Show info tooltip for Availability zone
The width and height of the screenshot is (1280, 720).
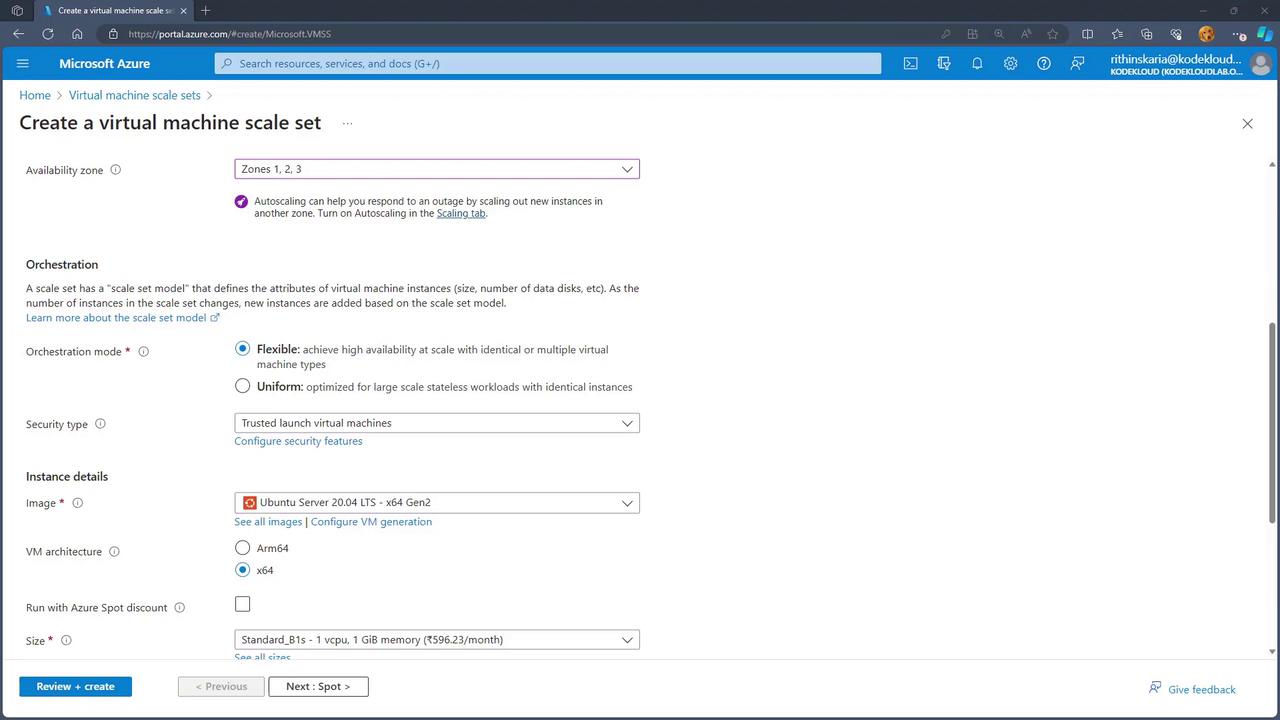click(115, 170)
